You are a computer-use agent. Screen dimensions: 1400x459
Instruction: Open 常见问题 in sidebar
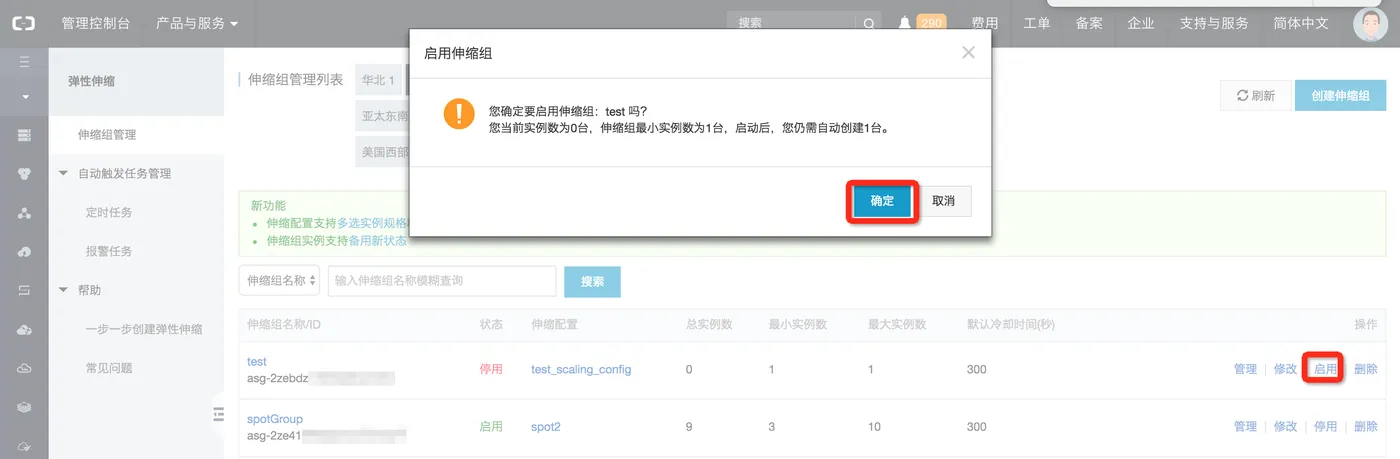point(109,368)
